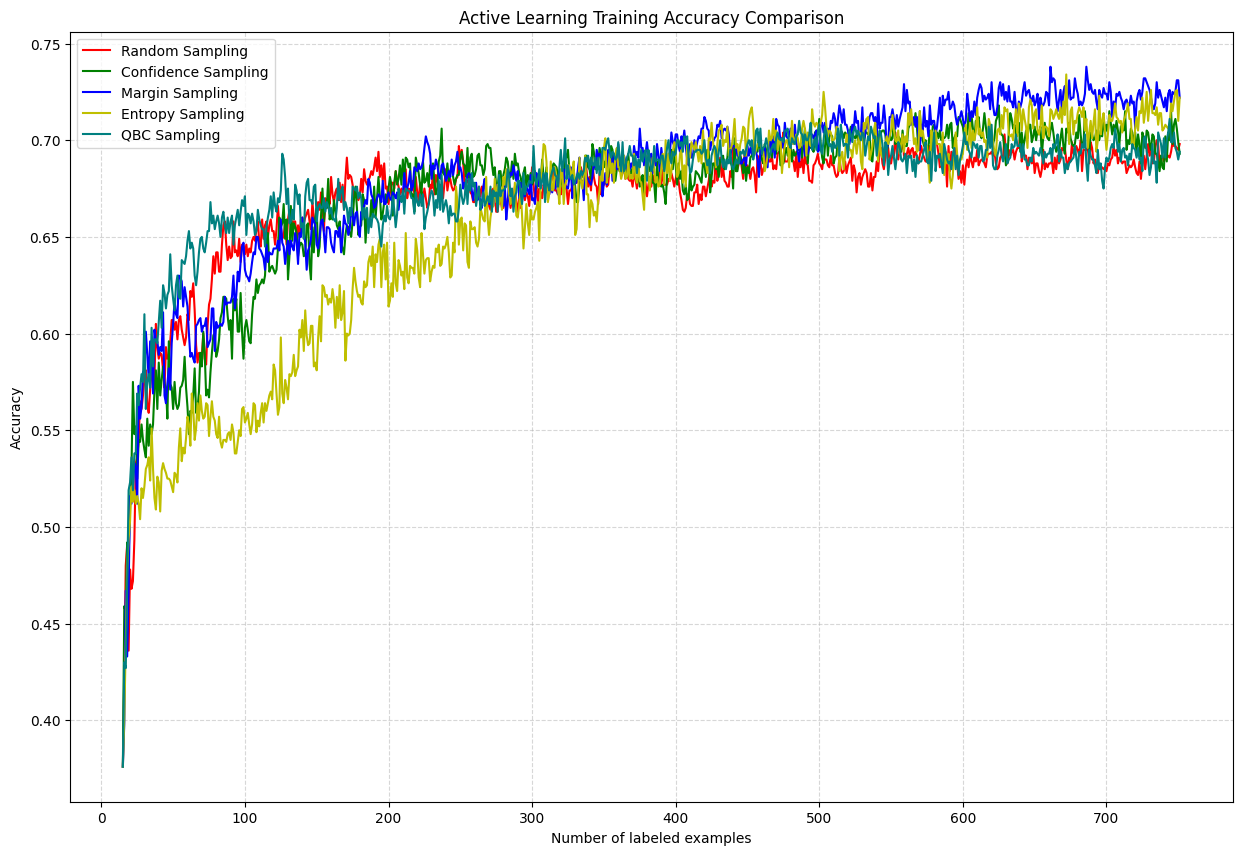The image size is (1242, 855).
Task: Click the 'Entropy Sampling' legend label
Action: [182, 114]
